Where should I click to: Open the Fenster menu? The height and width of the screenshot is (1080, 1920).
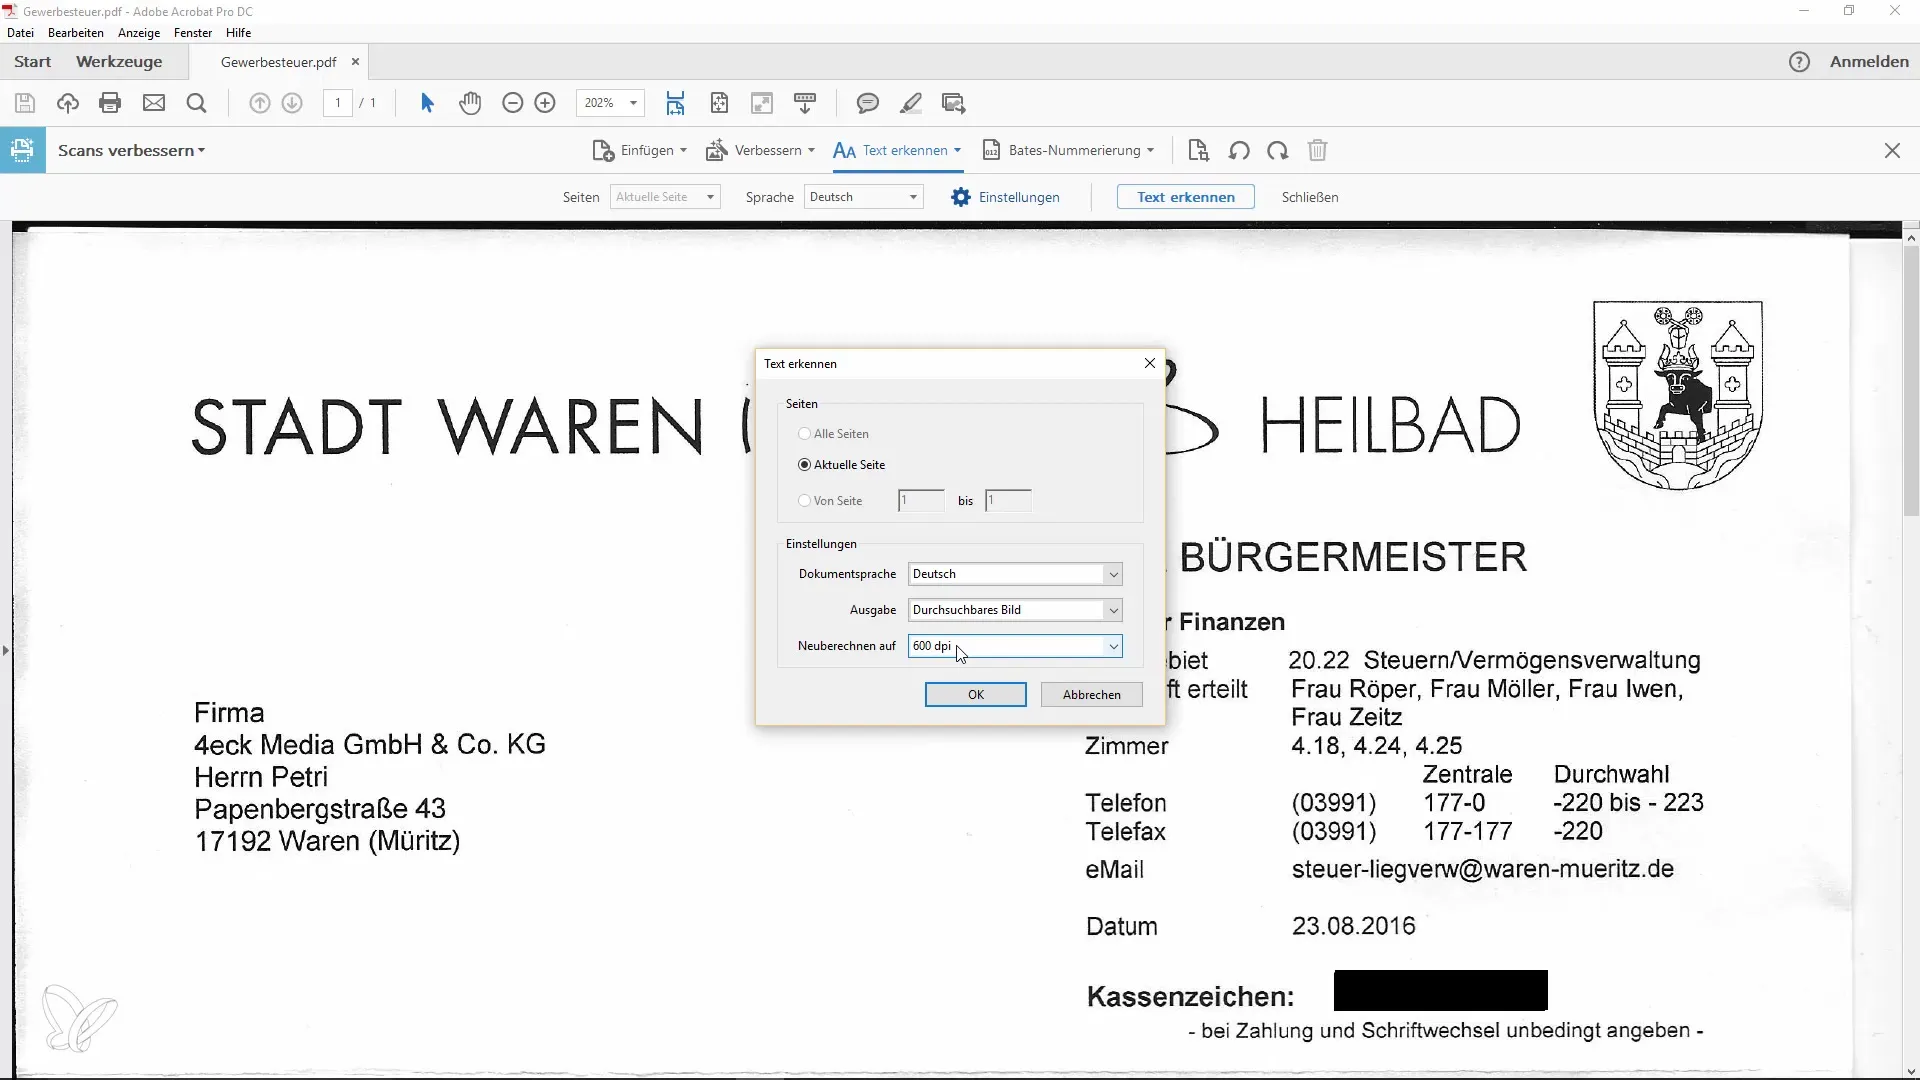[193, 33]
